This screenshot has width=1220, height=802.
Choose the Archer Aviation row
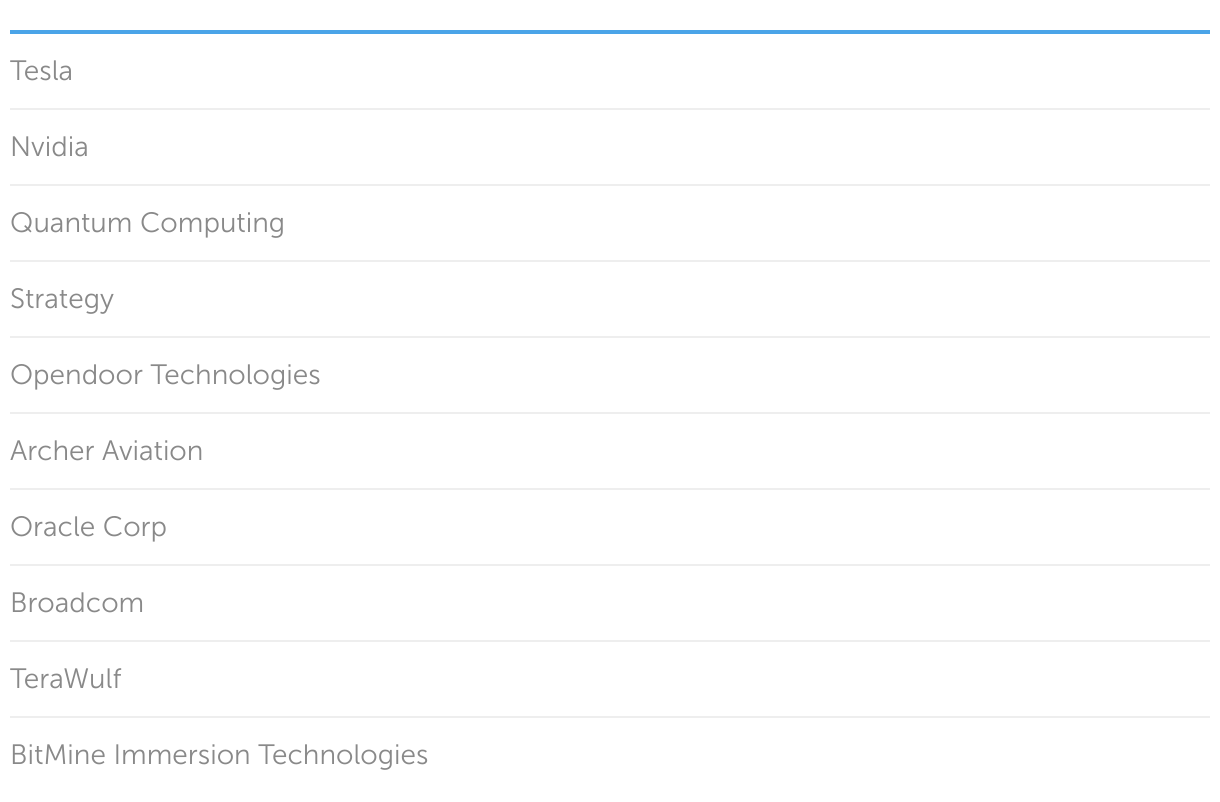(x=106, y=451)
